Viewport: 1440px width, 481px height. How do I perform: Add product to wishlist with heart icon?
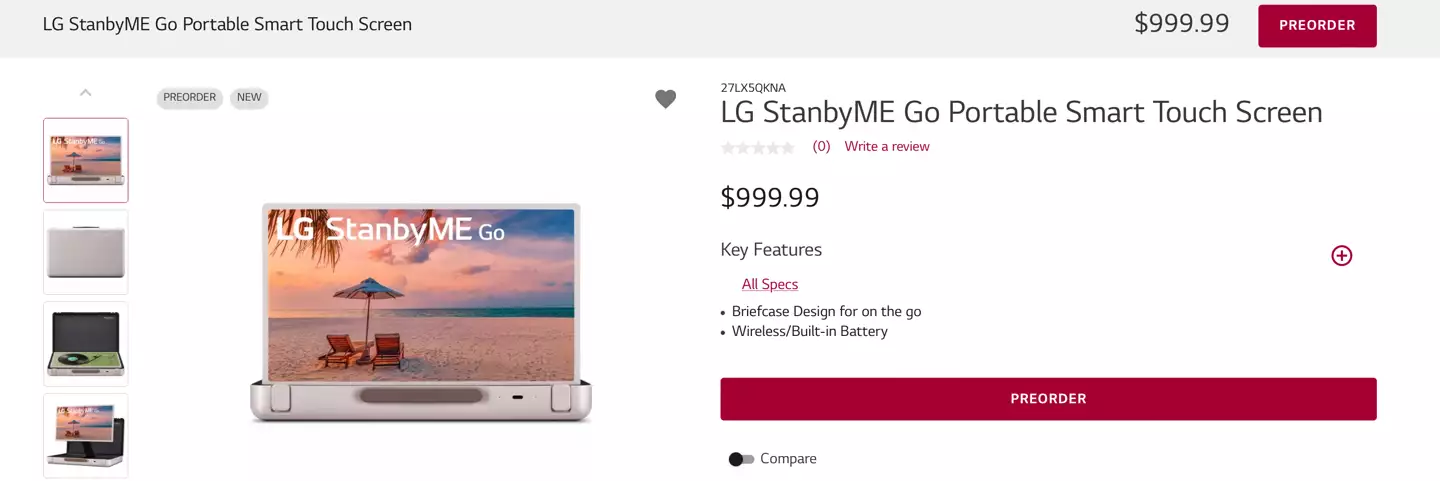pos(665,99)
